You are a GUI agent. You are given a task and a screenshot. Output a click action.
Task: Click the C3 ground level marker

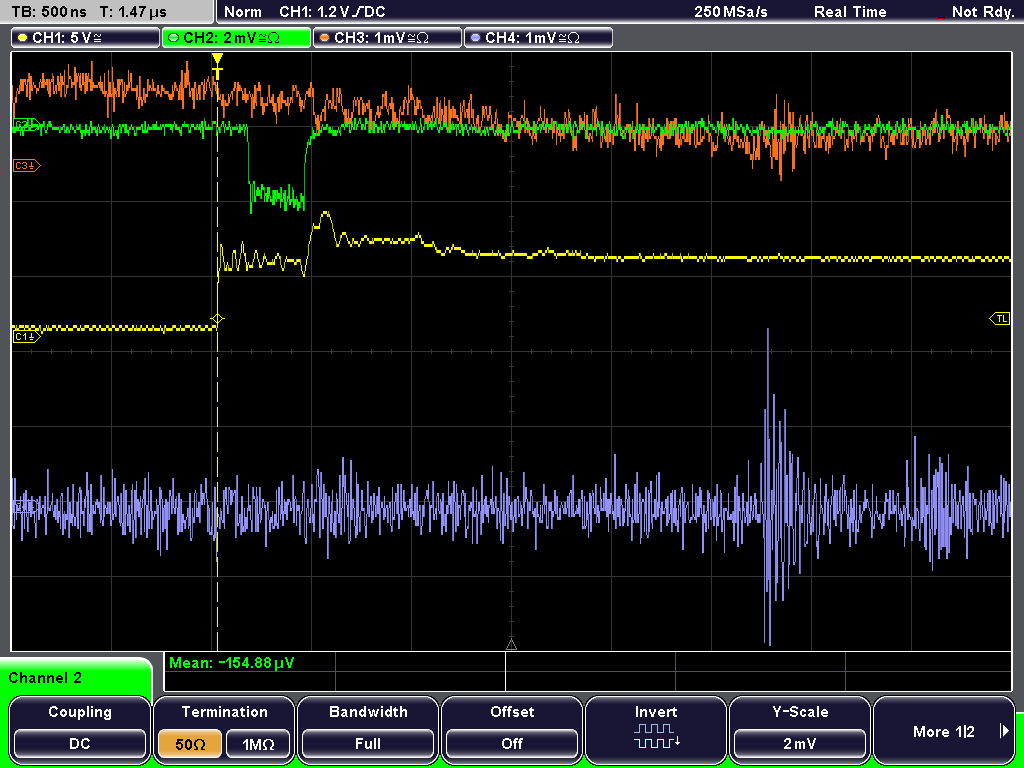tap(27, 166)
